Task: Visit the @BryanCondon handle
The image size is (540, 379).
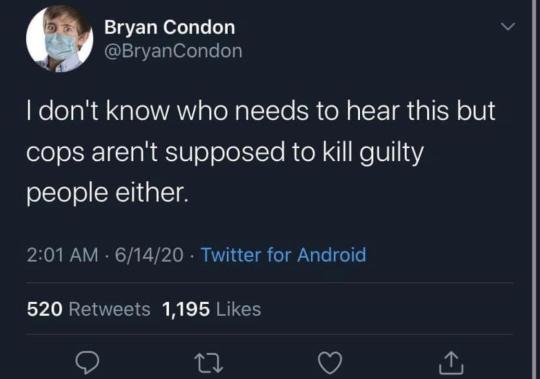Action: click(173, 51)
